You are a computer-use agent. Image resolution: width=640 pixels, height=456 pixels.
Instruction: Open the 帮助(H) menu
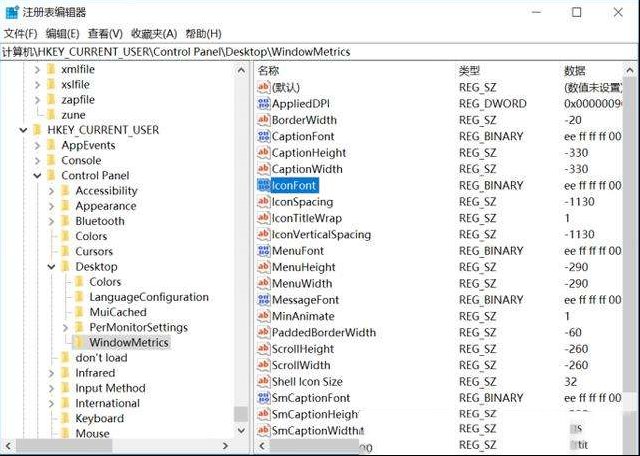(203, 33)
